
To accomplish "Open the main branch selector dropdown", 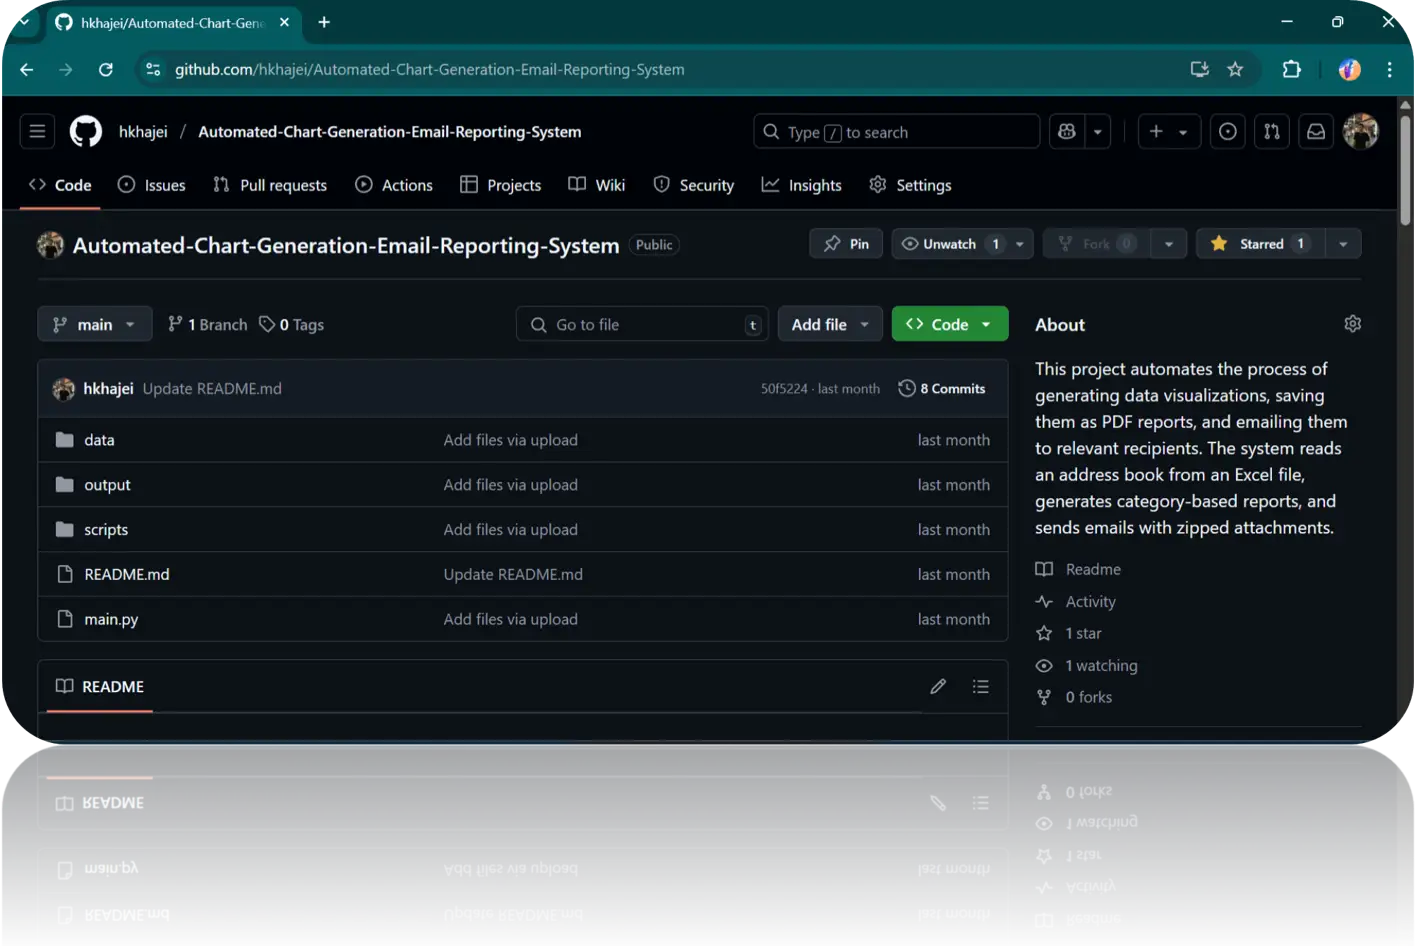I will (94, 323).
